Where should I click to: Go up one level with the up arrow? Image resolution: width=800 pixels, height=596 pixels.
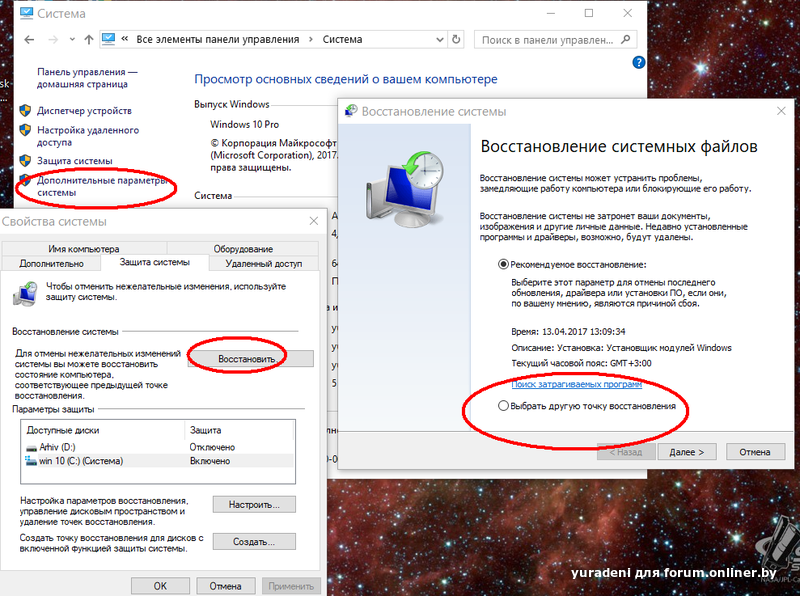pos(89,39)
